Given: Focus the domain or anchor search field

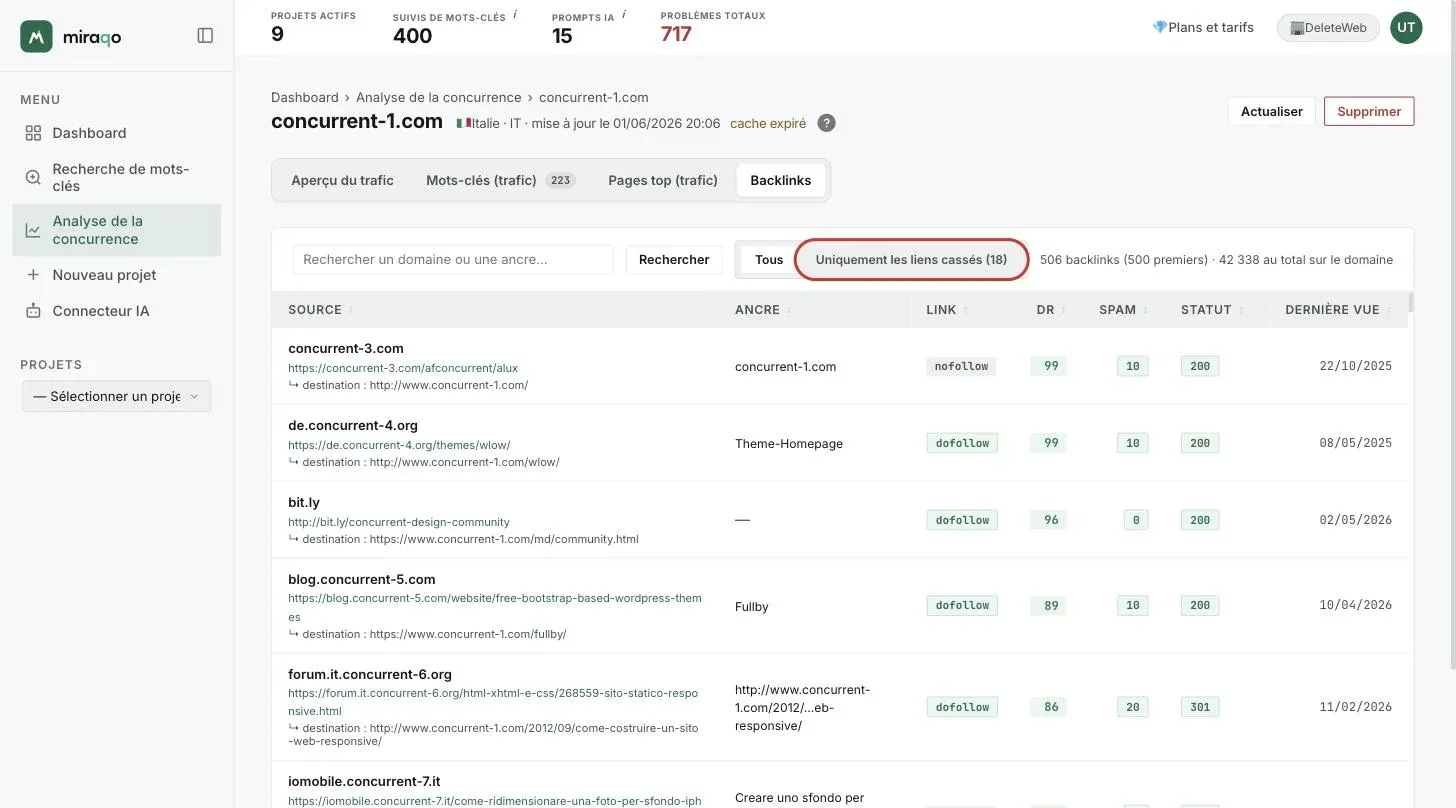Looking at the screenshot, I should [x=453, y=260].
